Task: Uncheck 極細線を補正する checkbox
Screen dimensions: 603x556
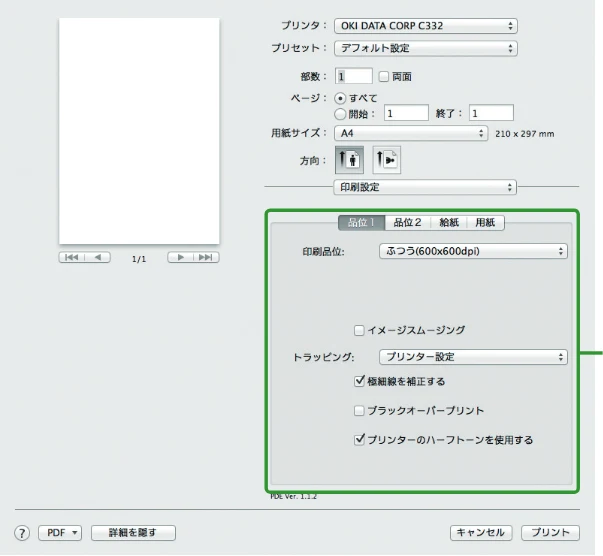Action: point(359,381)
